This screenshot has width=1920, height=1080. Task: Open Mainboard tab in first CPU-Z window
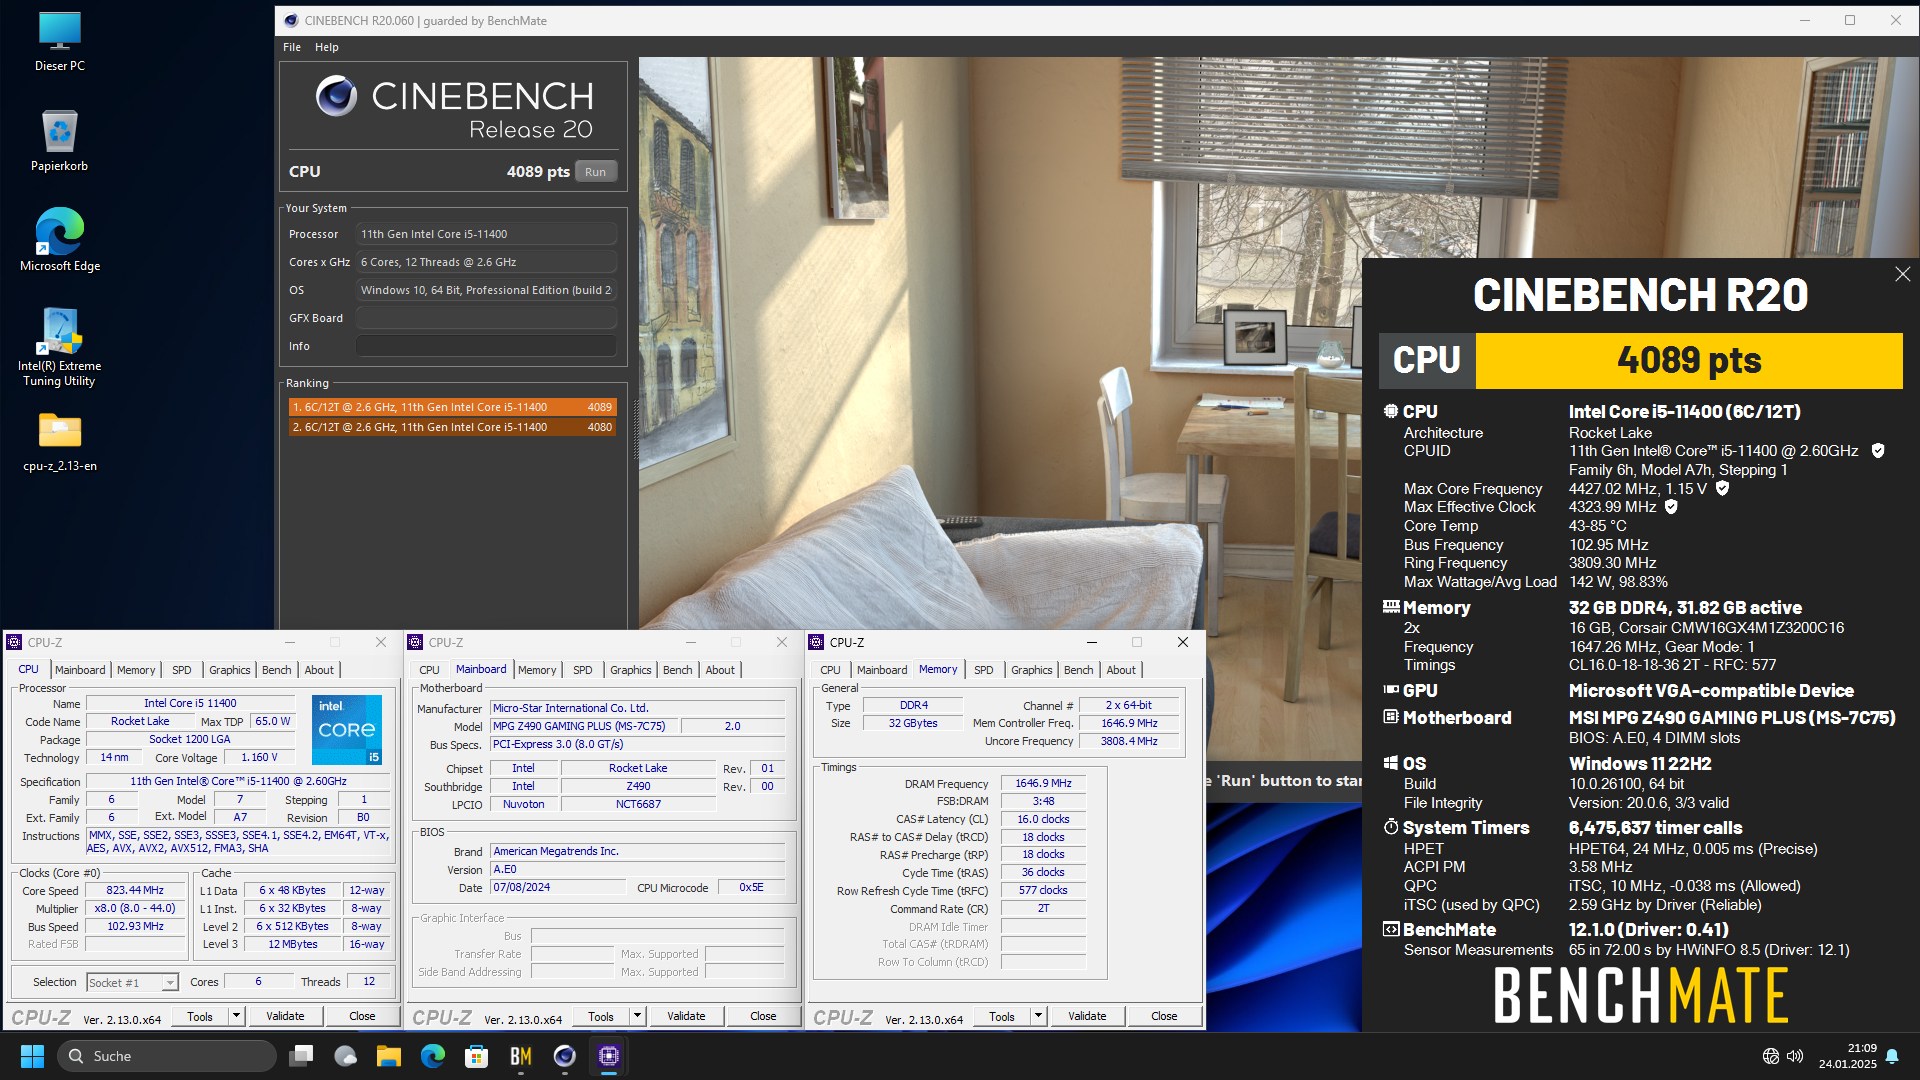point(80,670)
